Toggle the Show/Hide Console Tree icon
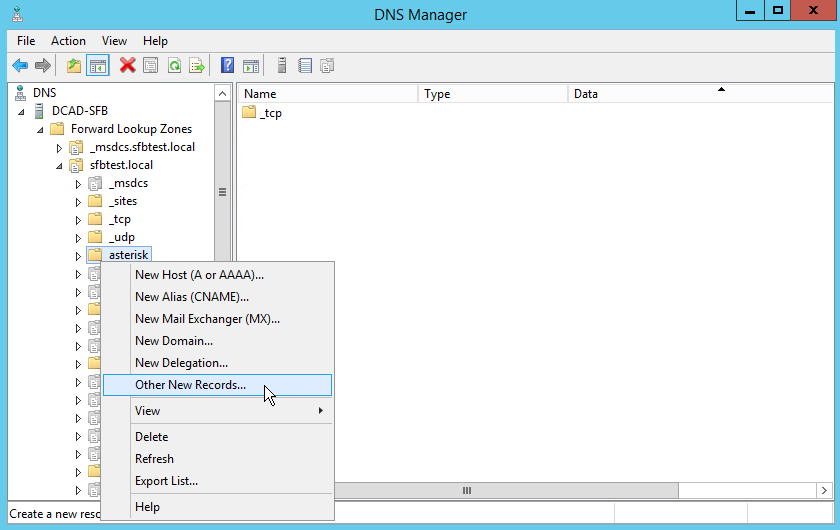Screen dimensions: 840x530 [98, 66]
